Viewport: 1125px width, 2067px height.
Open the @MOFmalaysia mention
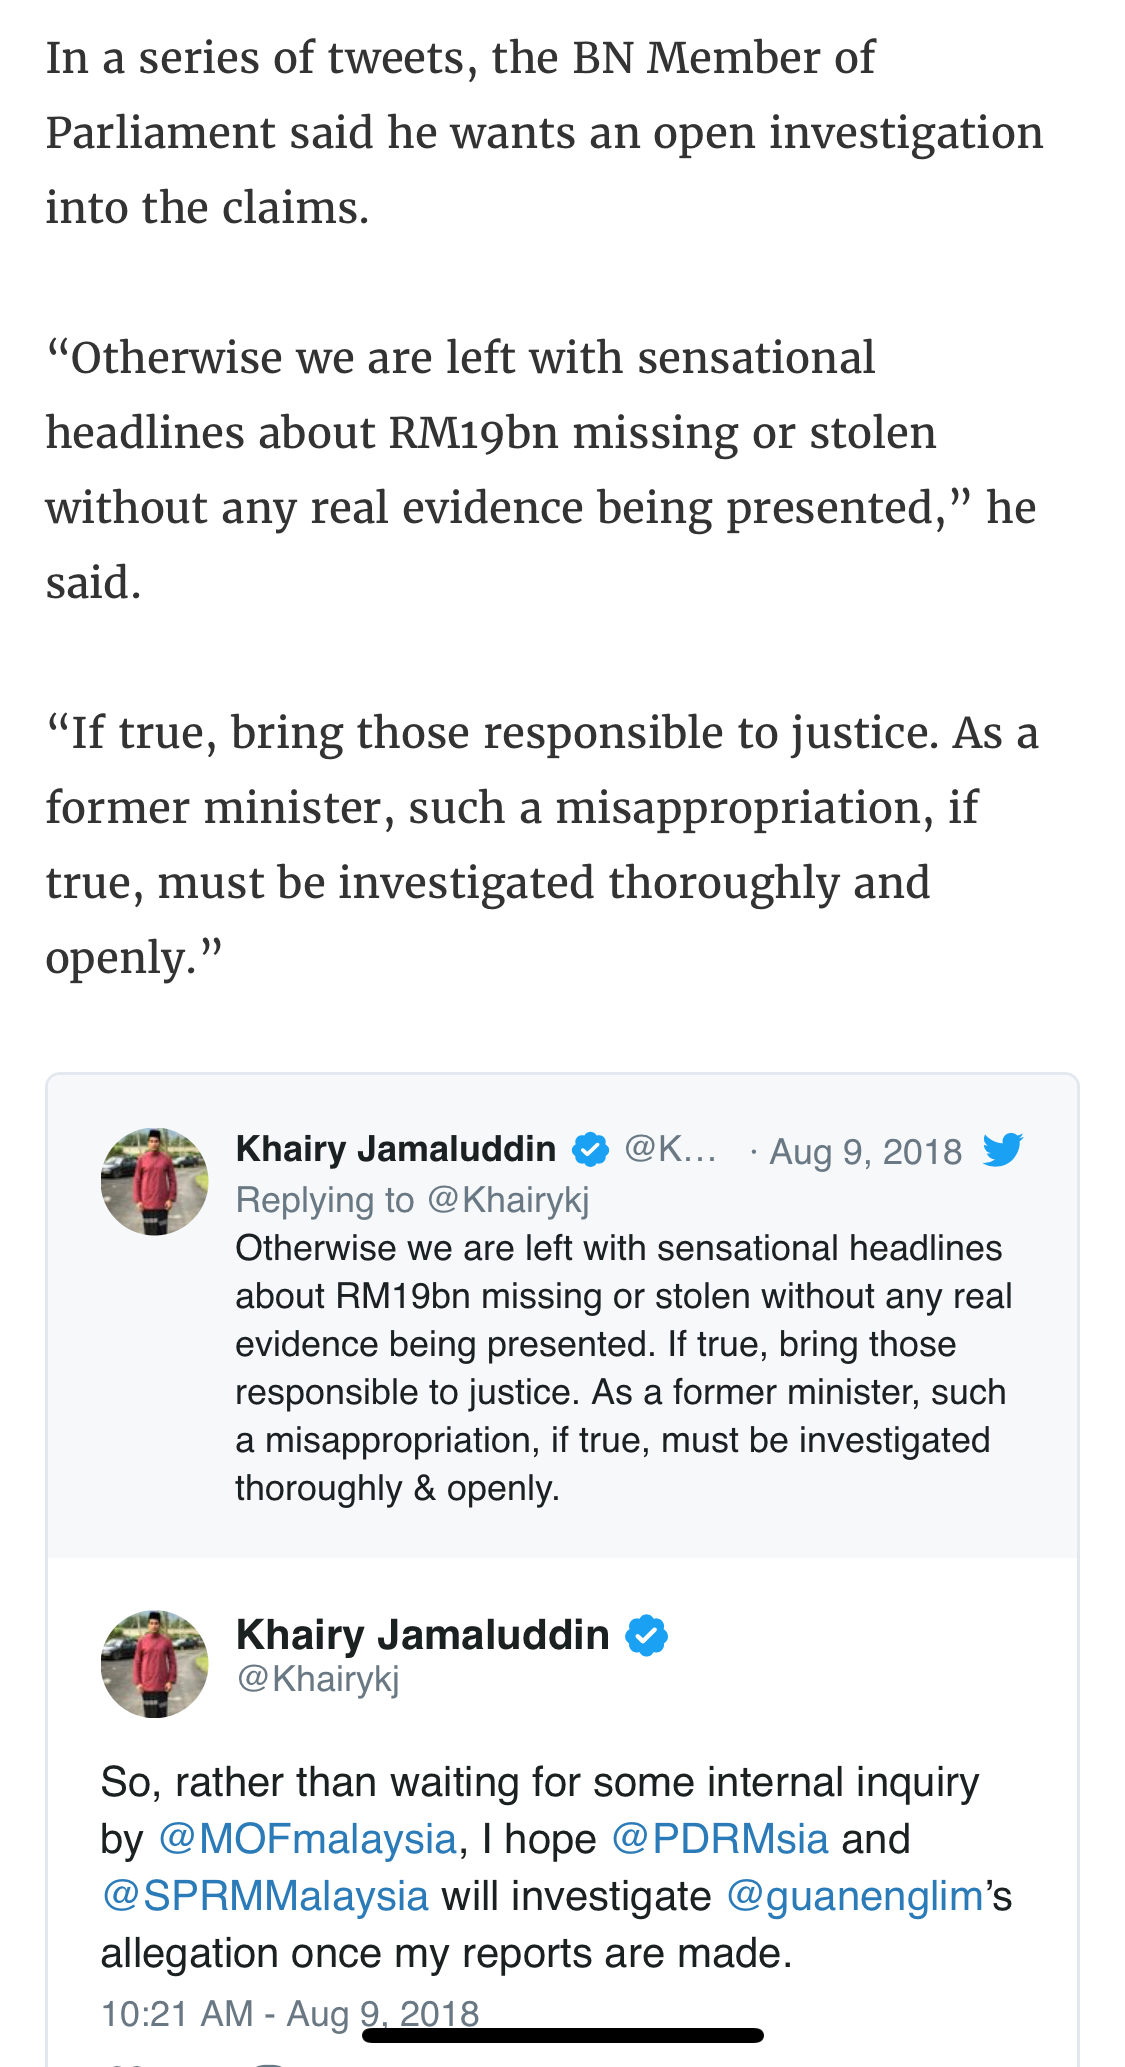(307, 1839)
